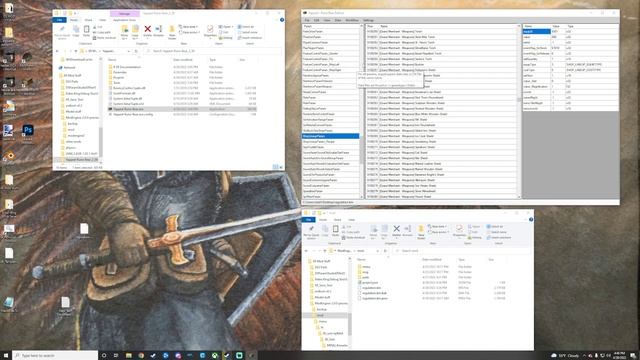Image resolution: width=640 pixels, height=360 pixels.
Task: Click Search mod field in mod Explorer
Action: coord(463,251)
